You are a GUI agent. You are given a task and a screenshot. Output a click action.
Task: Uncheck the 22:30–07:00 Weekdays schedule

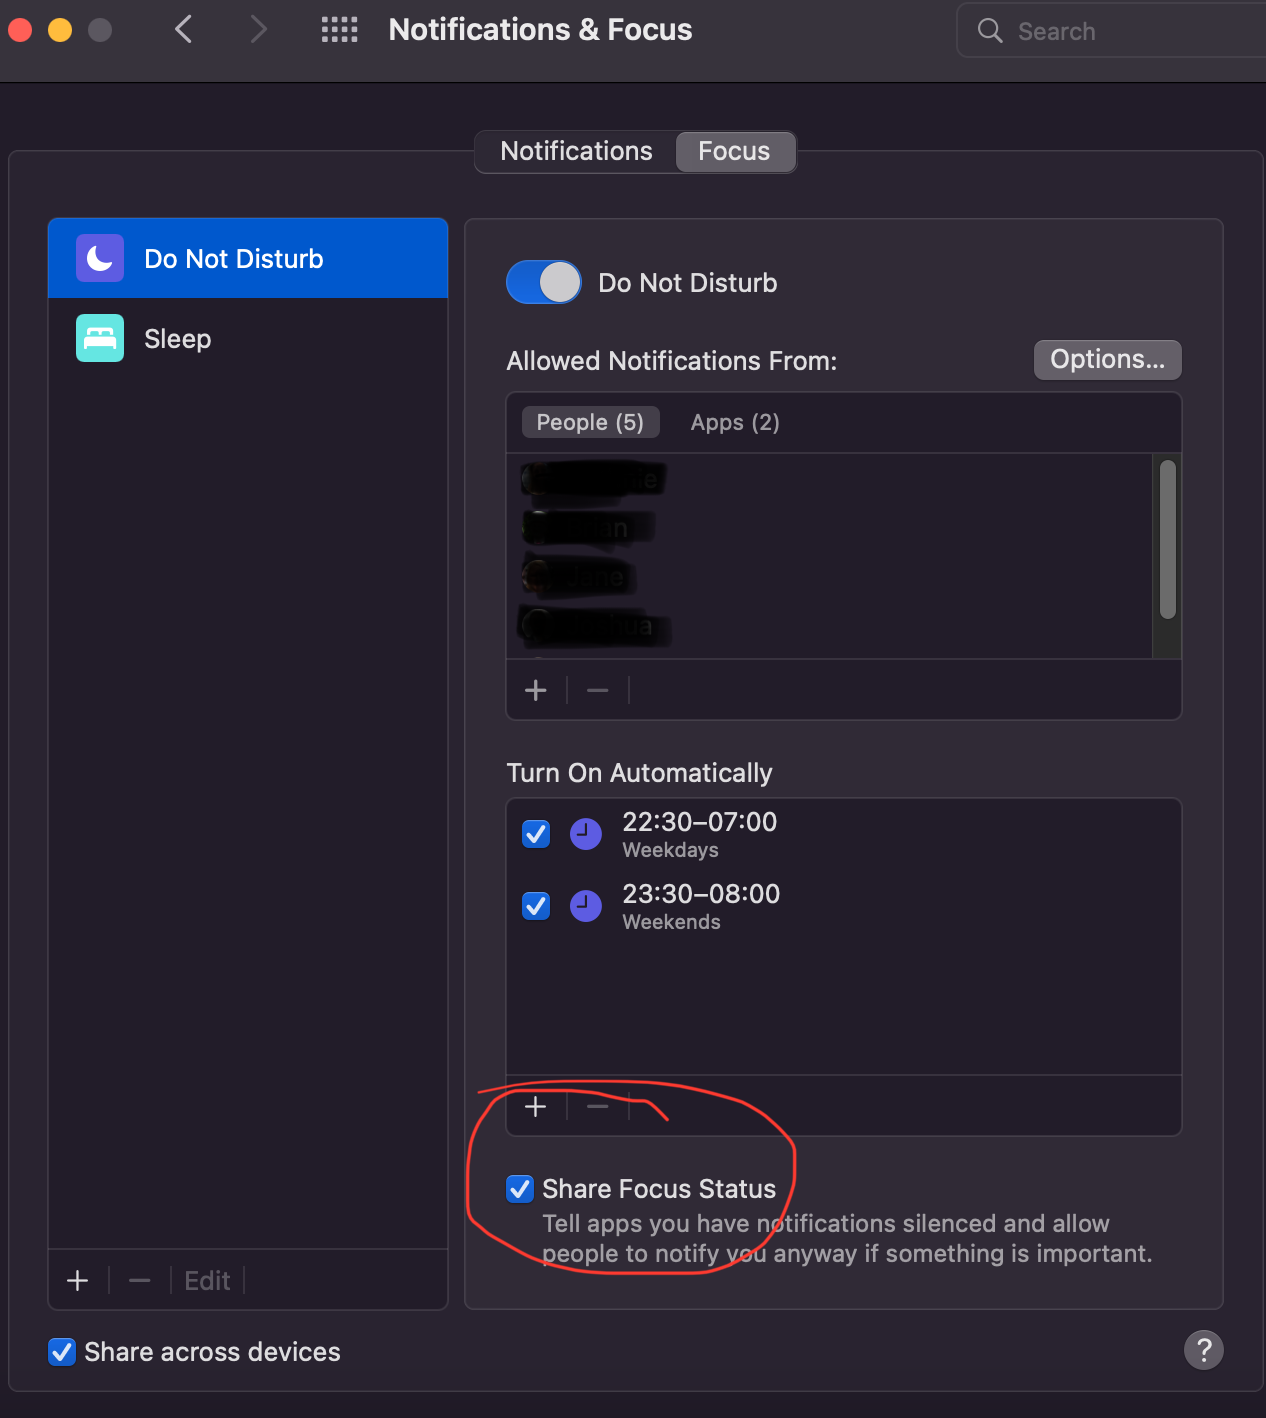point(536,834)
